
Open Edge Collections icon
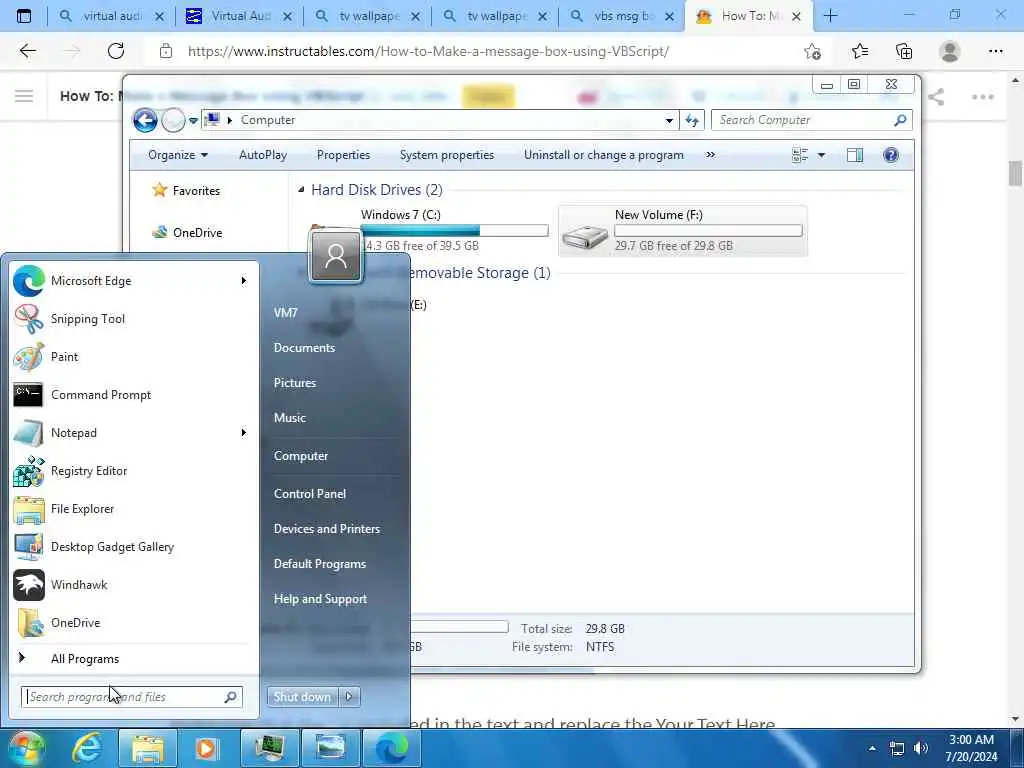(904, 51)
